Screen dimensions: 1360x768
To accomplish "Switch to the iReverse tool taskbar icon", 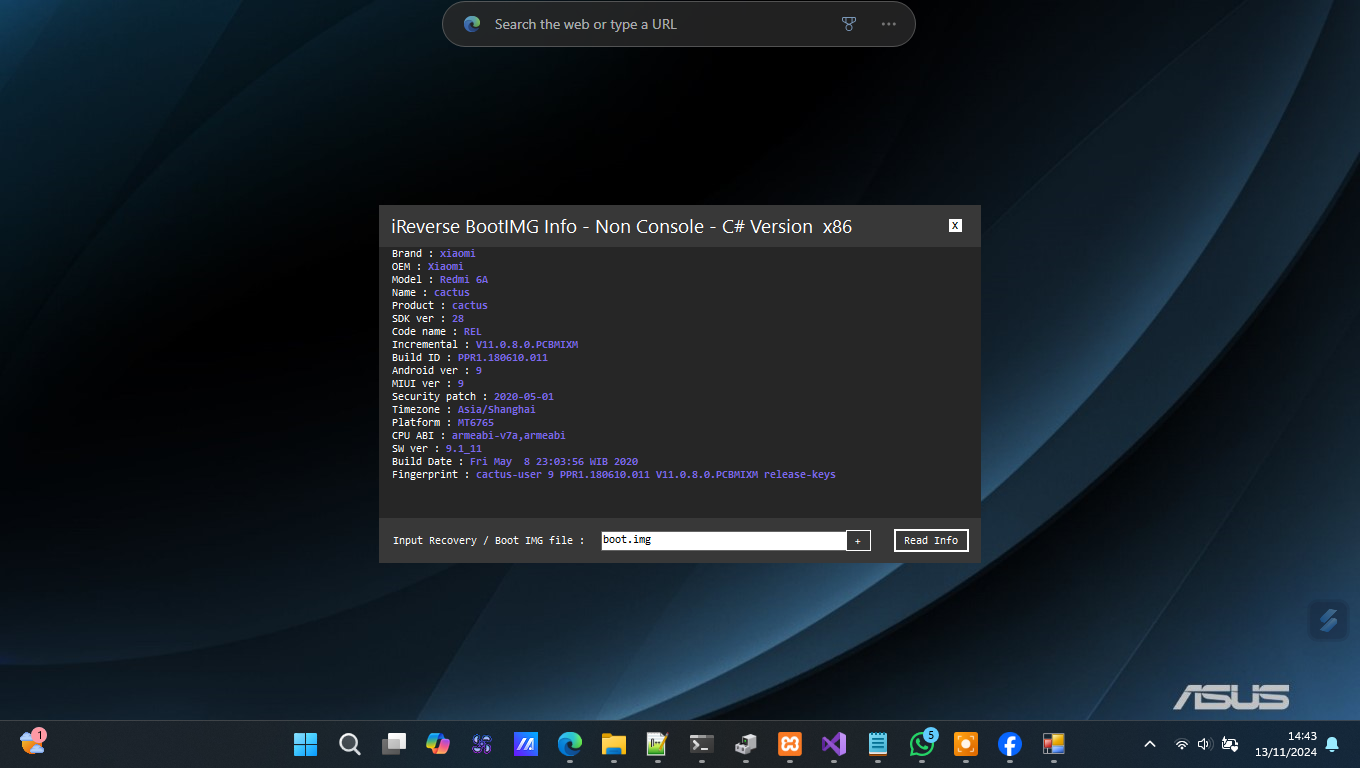I will (745, 744).
